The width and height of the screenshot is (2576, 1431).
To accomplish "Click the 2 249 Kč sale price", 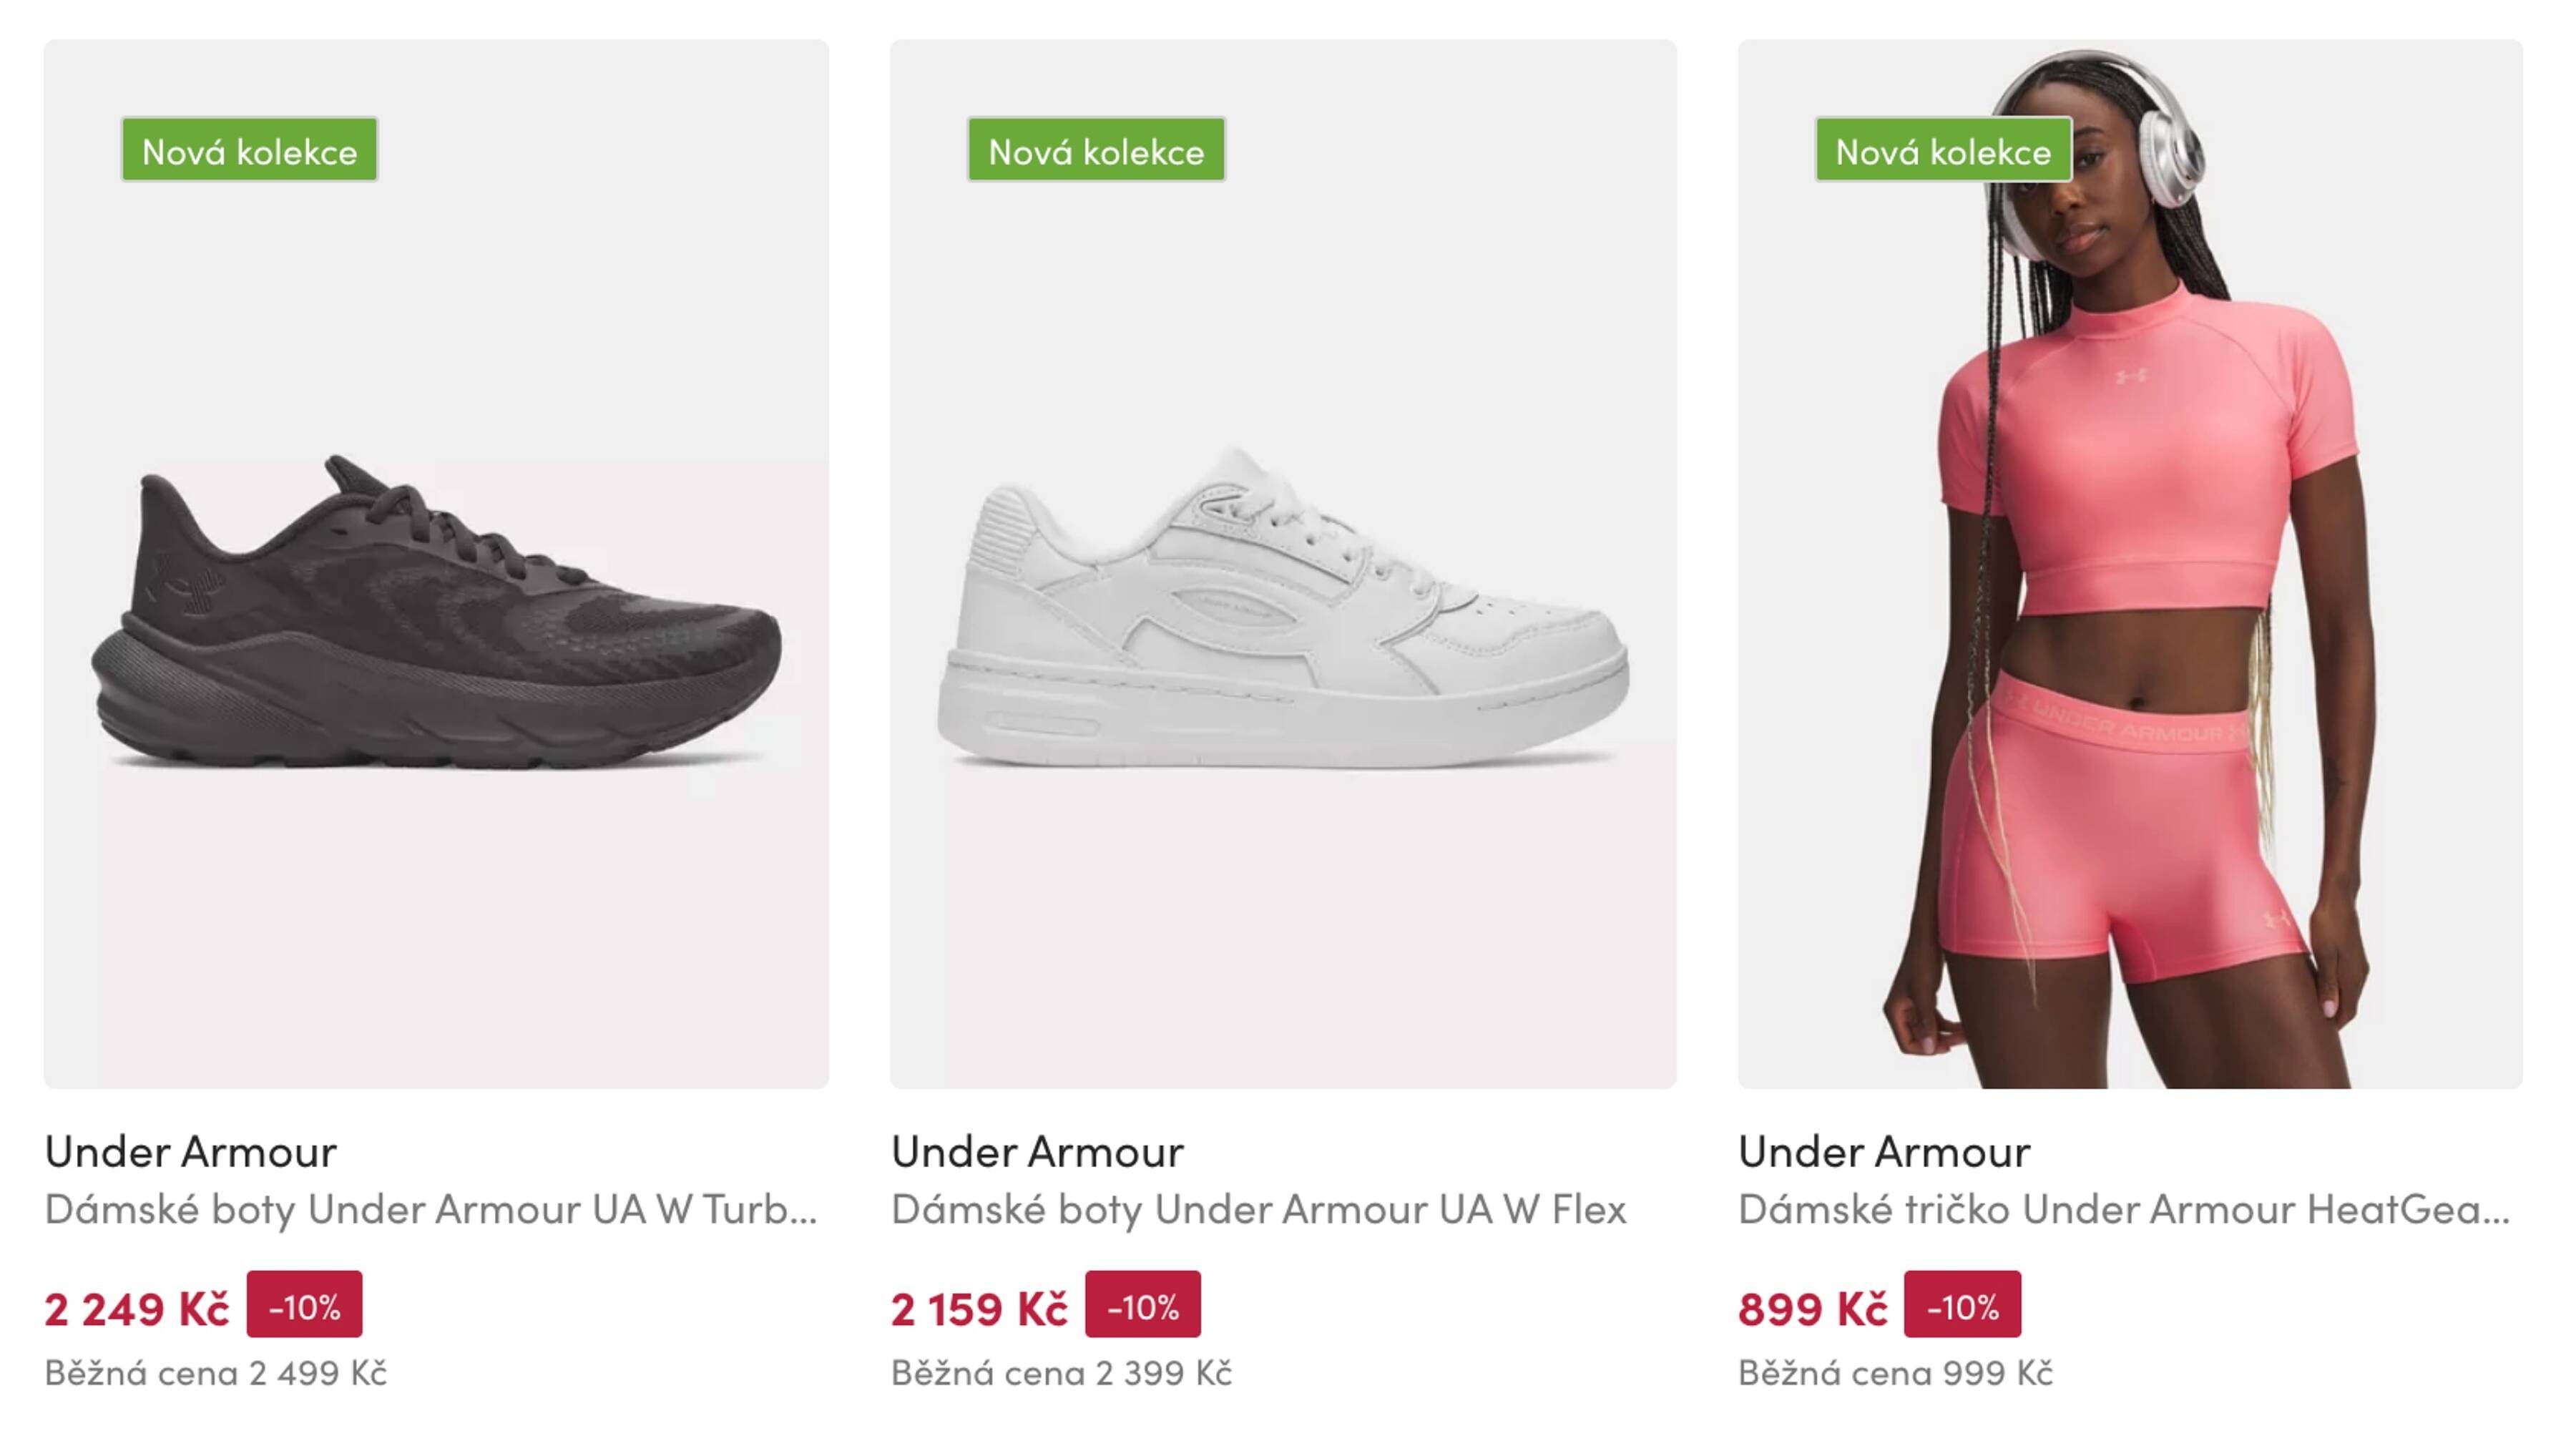I will point(137,1309).
